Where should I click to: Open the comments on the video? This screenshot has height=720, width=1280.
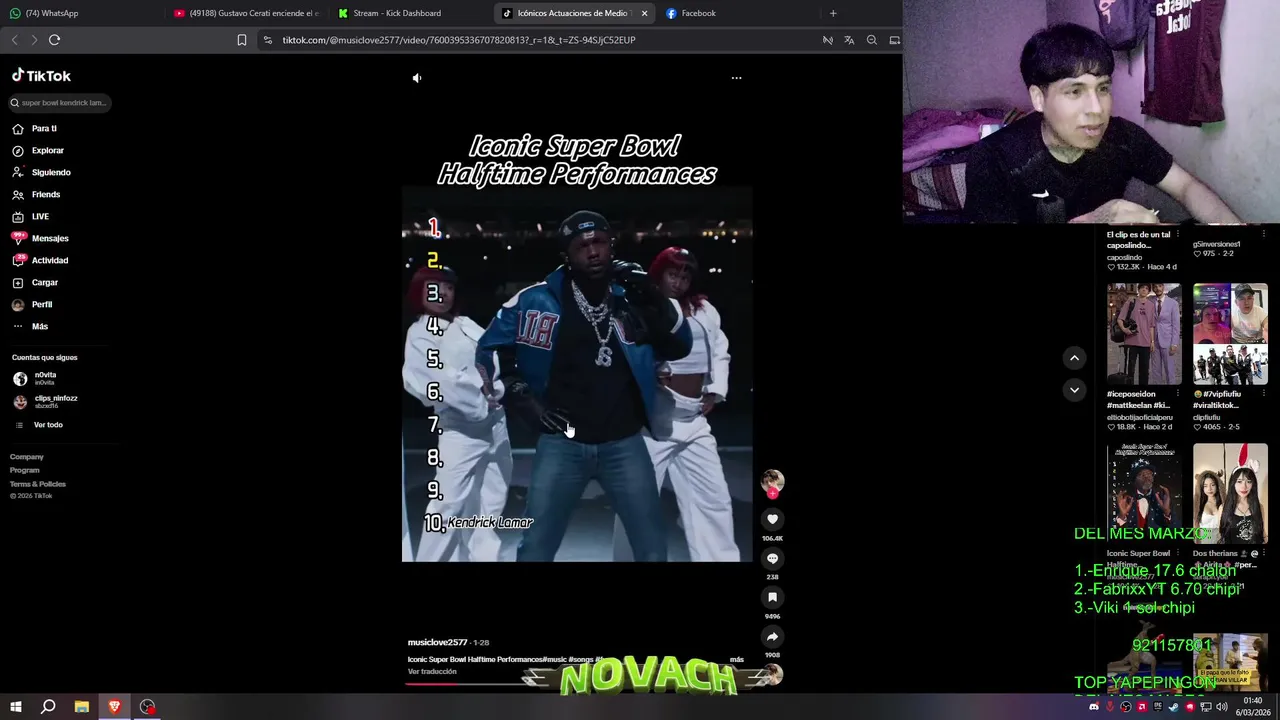(x=772, y=558)
